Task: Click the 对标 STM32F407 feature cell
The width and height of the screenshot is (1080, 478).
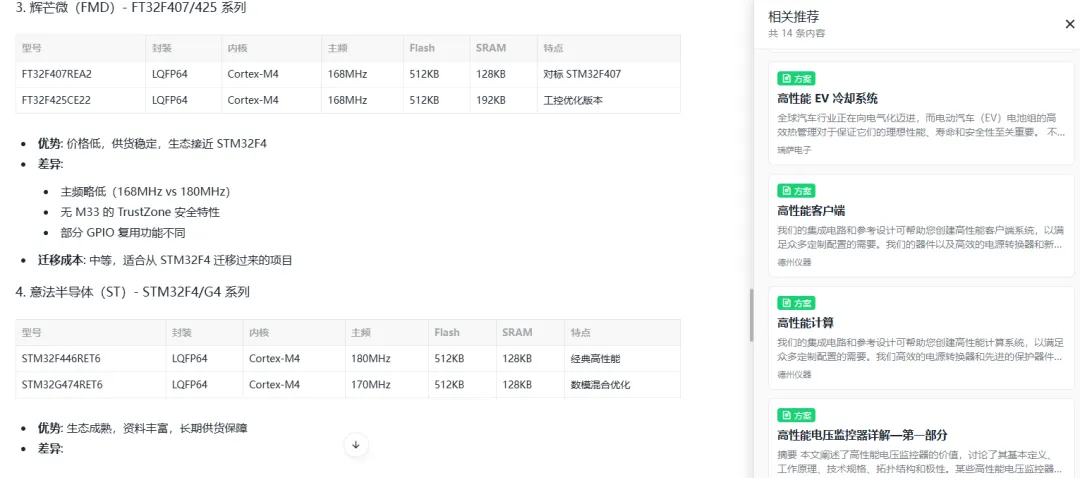Action: click(609, 74)
